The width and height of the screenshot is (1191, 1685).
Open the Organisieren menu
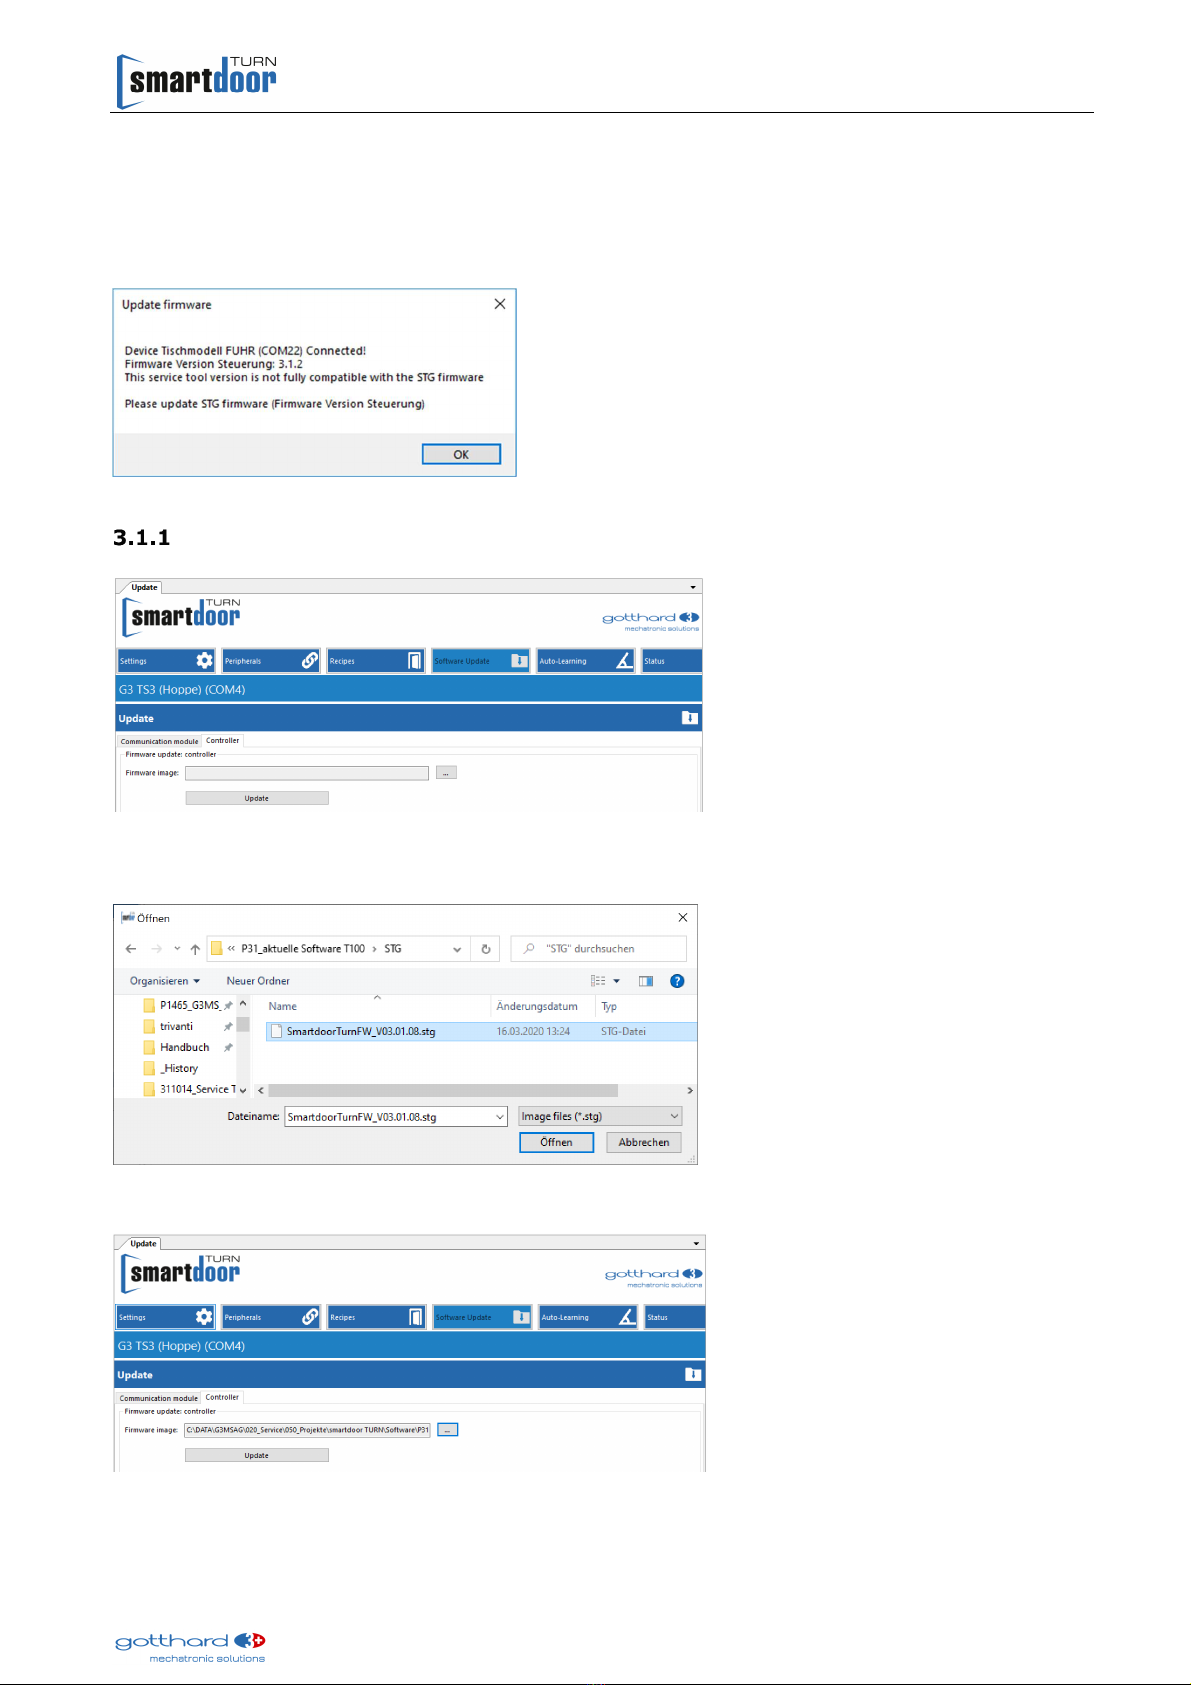click(x=165, y=981)
